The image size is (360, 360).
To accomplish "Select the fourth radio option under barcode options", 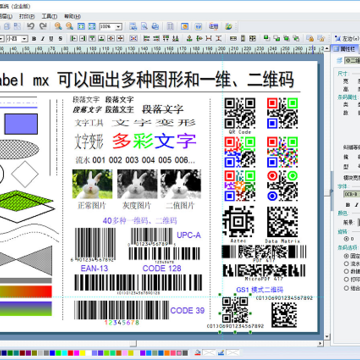I will (x=346, y=280).
